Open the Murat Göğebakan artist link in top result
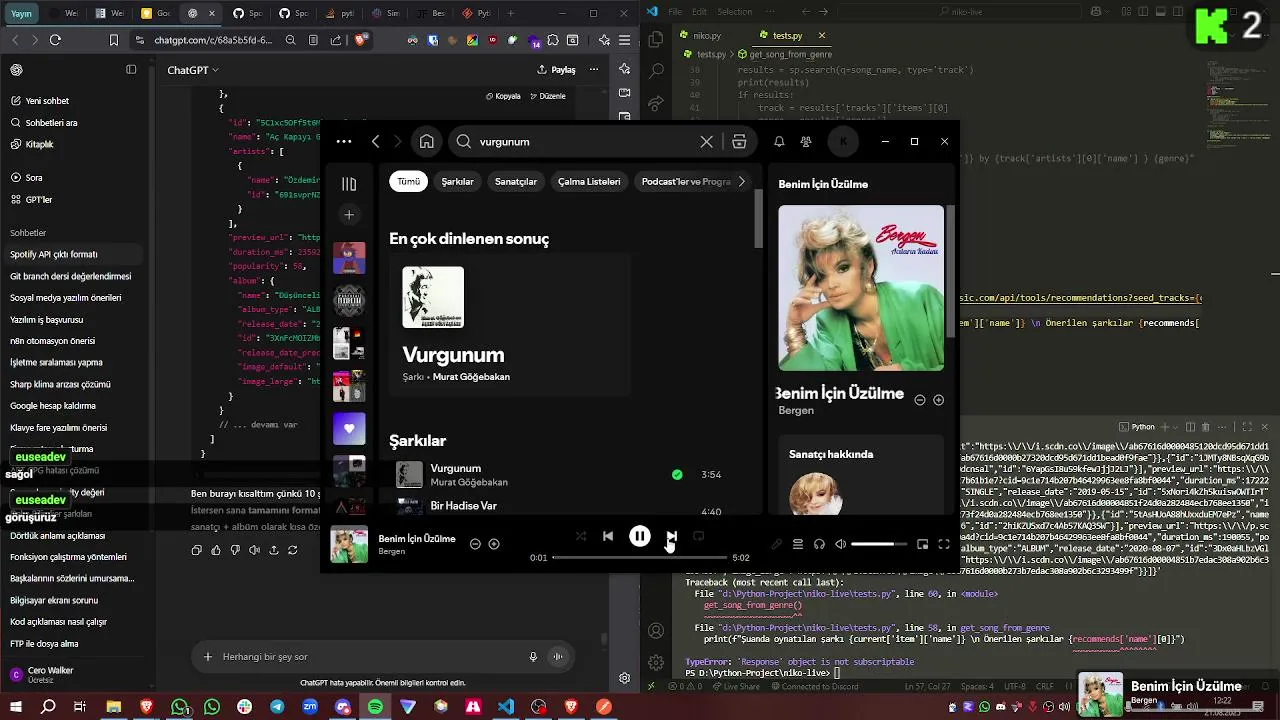Screen dimensions: 1280x720 [x=471, y=377]
